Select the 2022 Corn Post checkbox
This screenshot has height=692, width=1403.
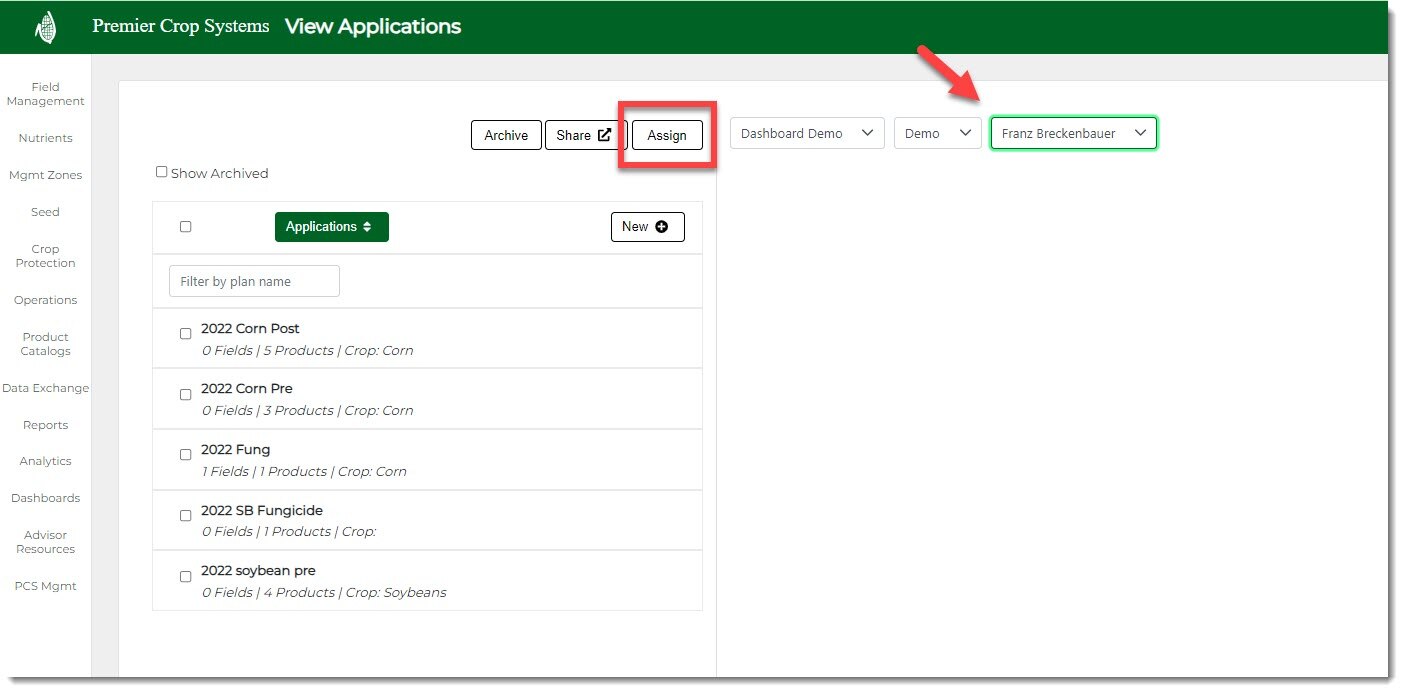(185, 334)
